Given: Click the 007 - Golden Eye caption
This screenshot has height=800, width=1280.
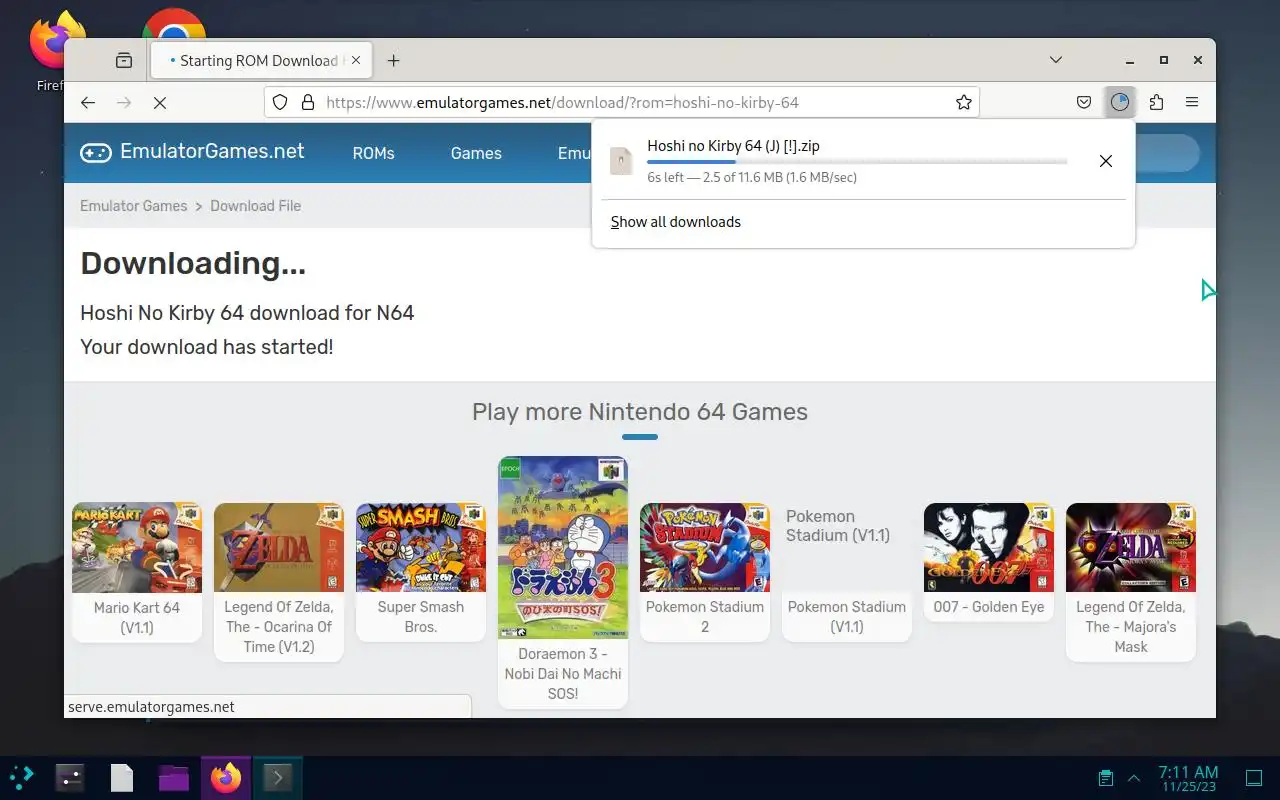Looking at the screenshot, I should (989, 607).
